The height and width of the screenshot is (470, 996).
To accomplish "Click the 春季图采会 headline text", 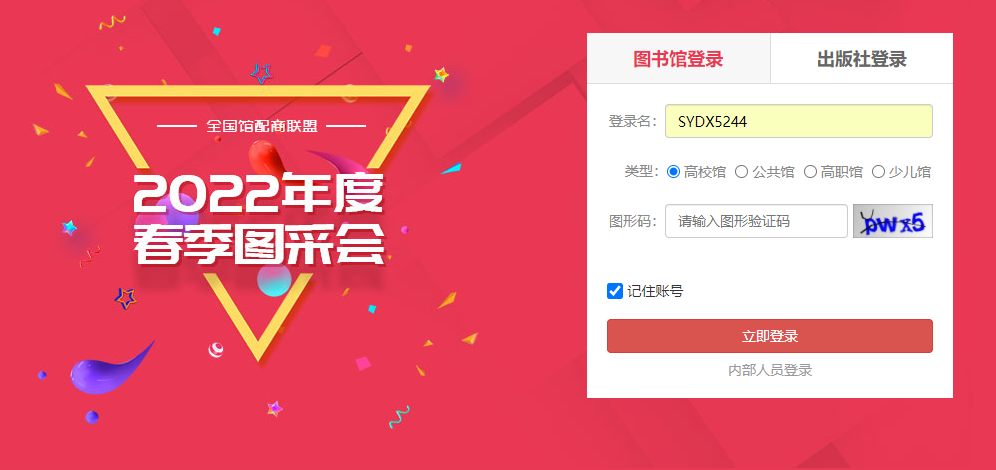I will 259,245.
